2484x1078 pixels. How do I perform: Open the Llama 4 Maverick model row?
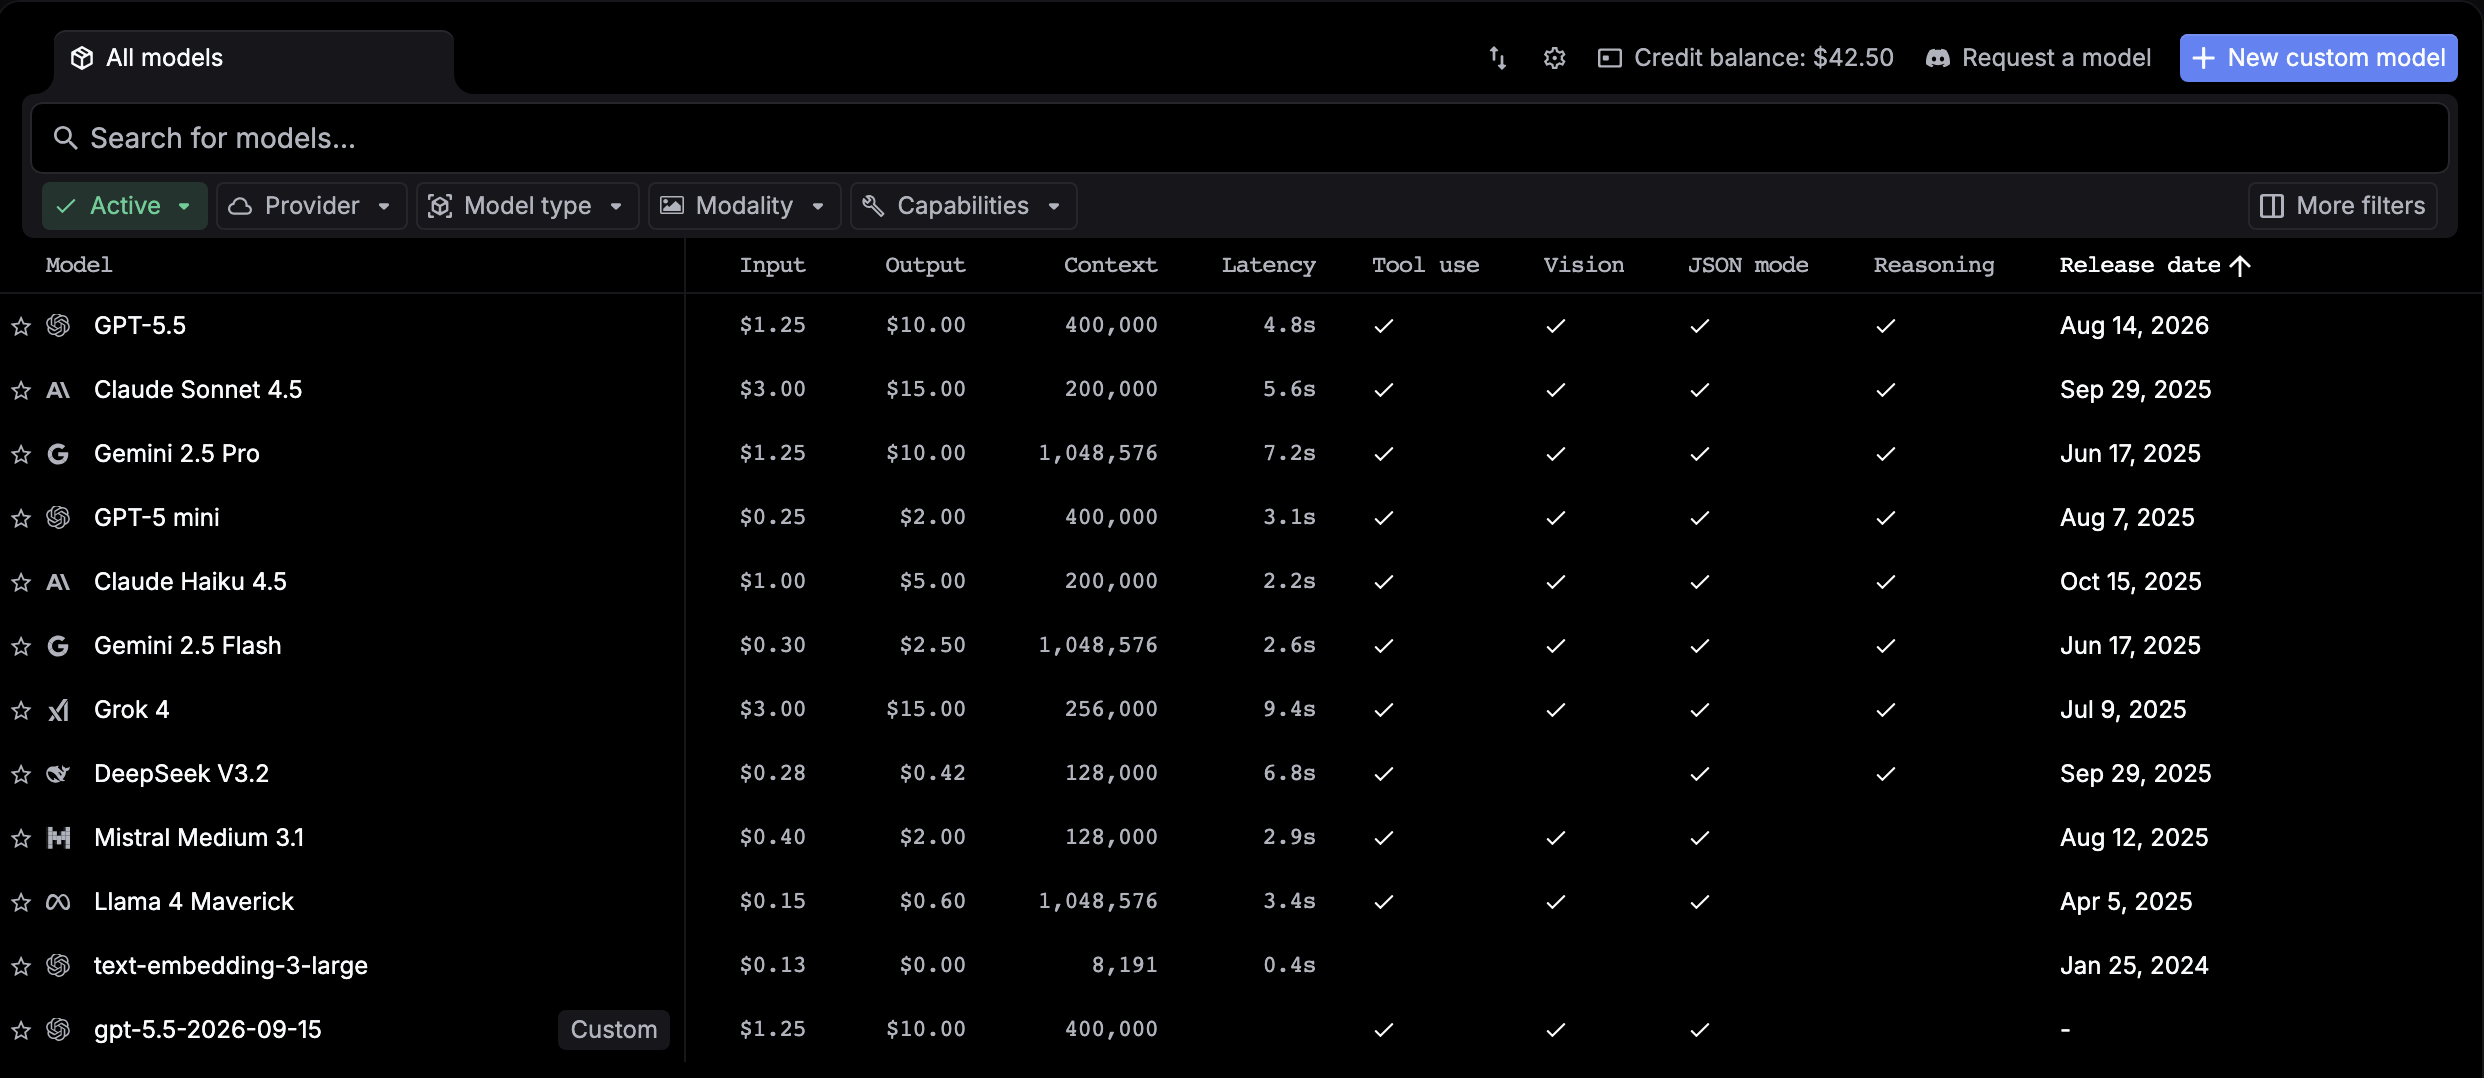(x=1242, y=902)
